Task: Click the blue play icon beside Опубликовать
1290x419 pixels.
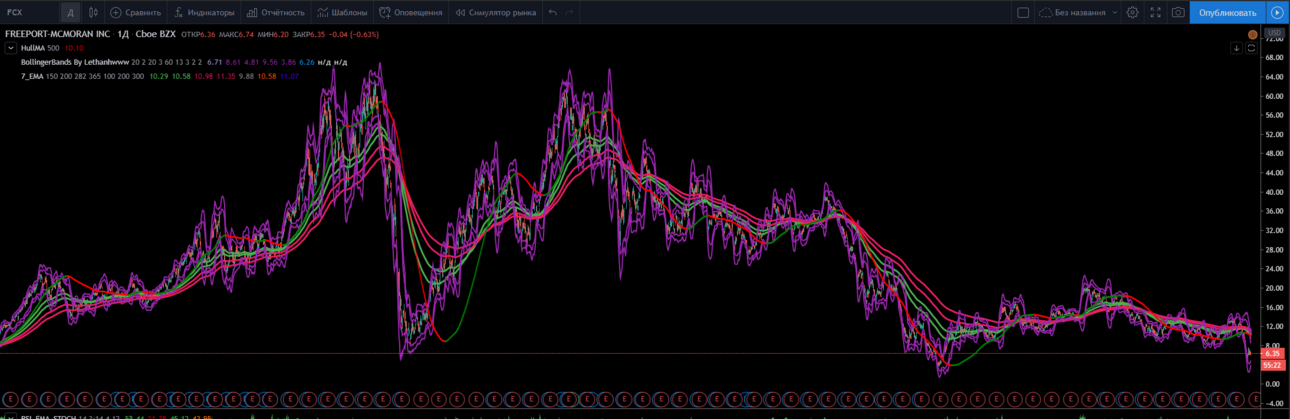Action: pyautogui.click(x=1277, y=13)
